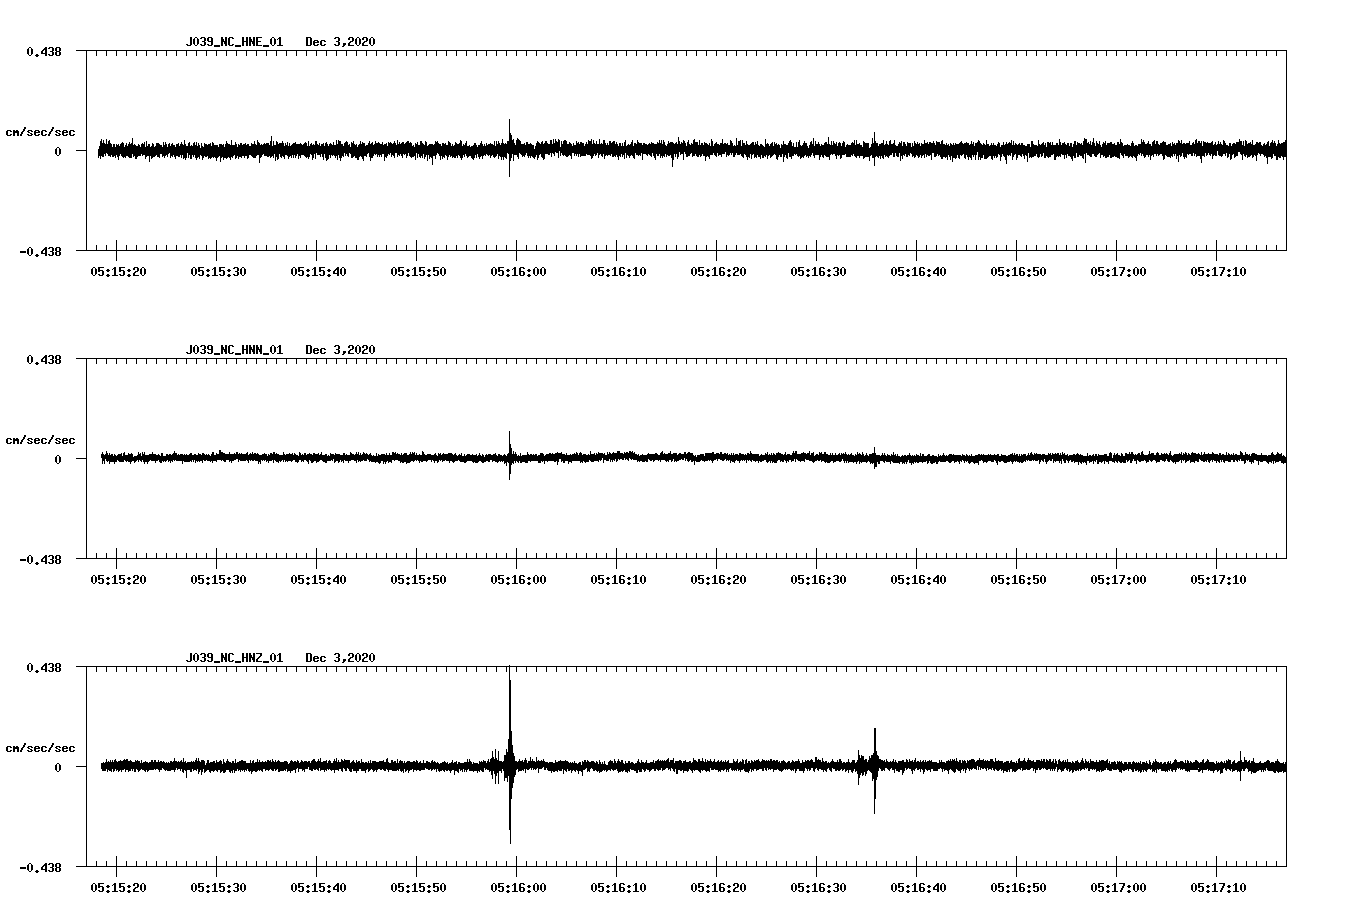Click the zero baseline of the HNN trace
Image resolution: width=1358 pixels, height=924 pixels.
click(700, 458)
